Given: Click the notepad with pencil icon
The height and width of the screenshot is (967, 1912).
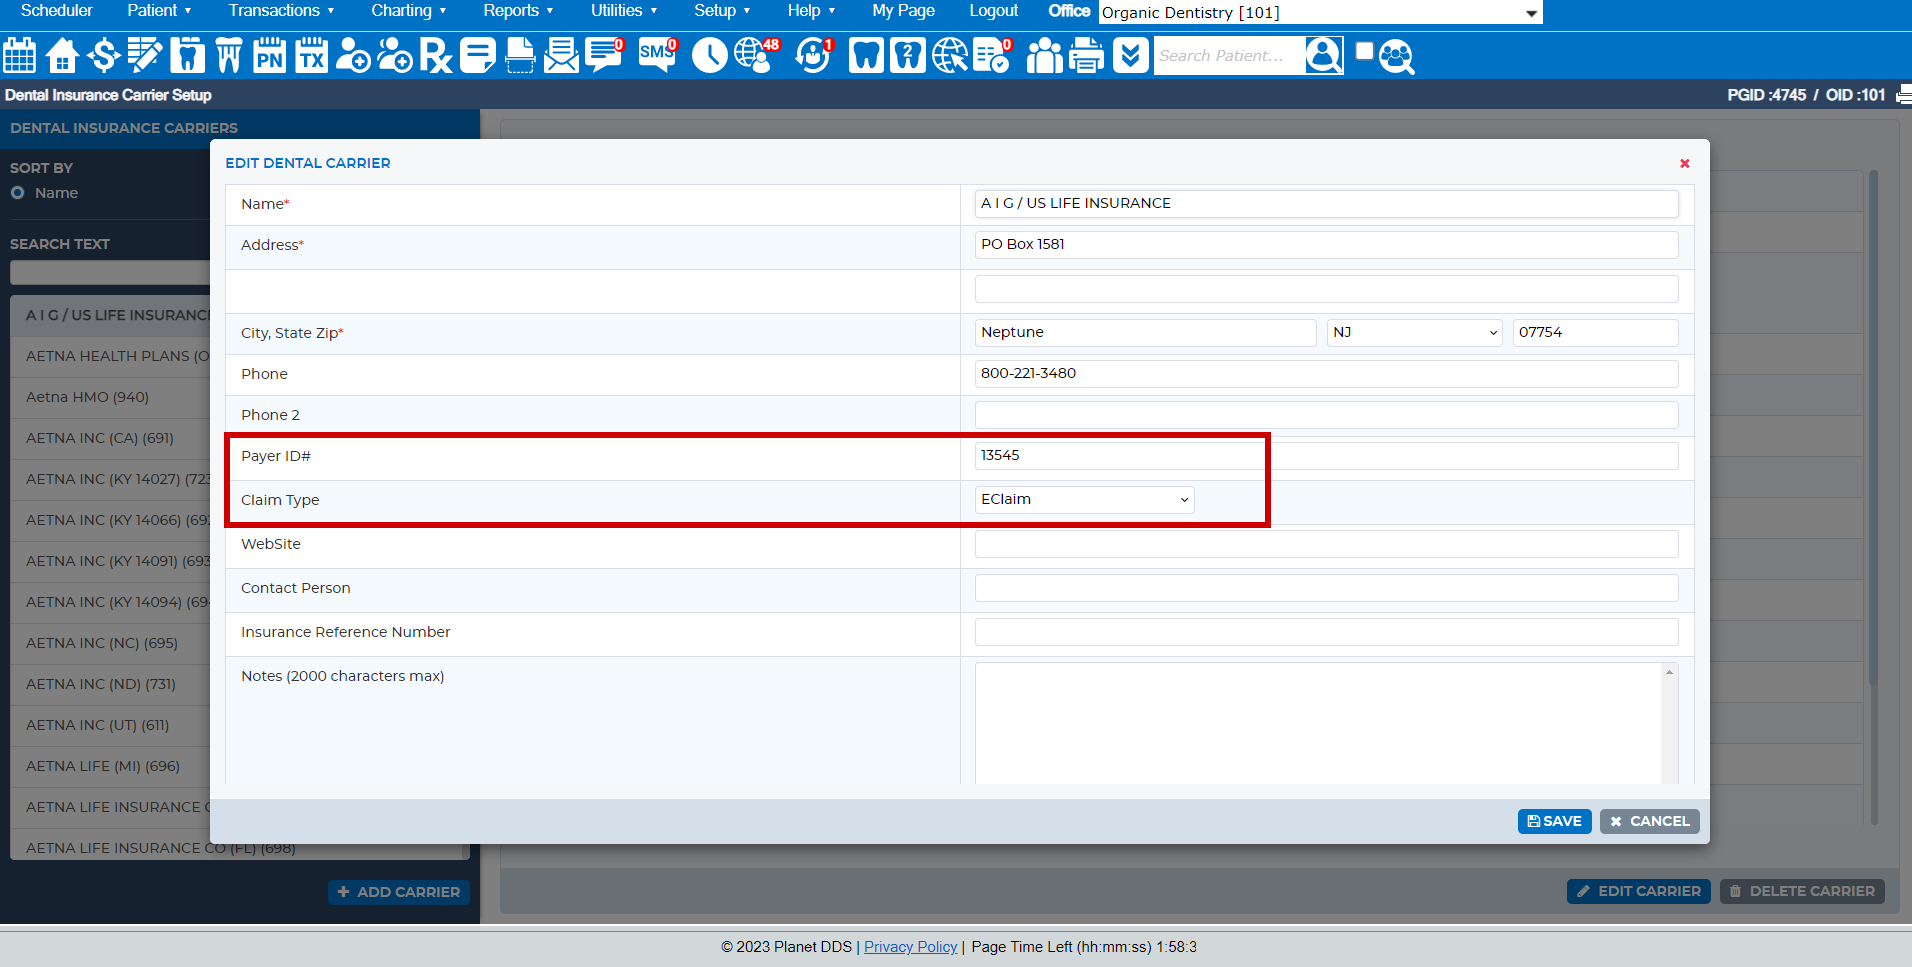Looking at the screenshot, I should point(145,56).
